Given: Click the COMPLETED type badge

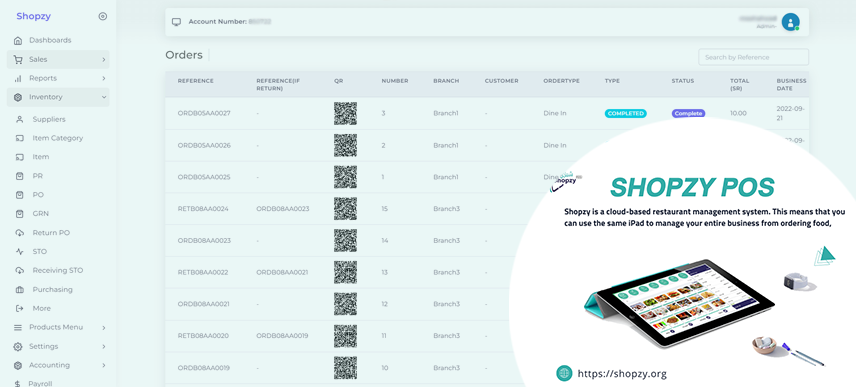Looking at the screenshot, I should click(626, 114).
